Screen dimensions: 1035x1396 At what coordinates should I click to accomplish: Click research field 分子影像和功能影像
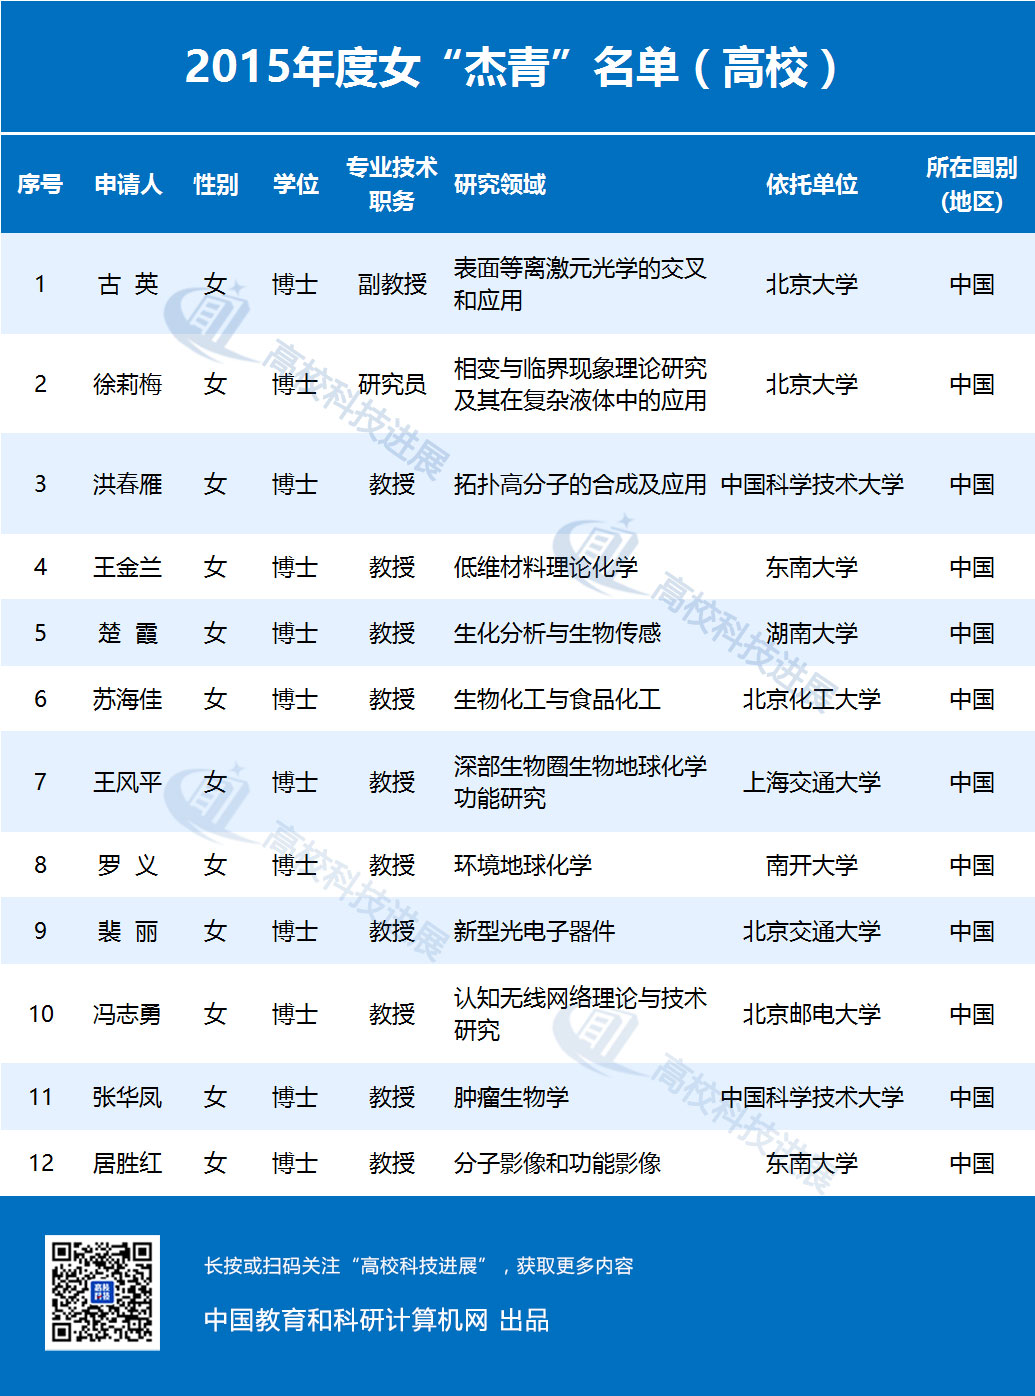click(557, 1164)
